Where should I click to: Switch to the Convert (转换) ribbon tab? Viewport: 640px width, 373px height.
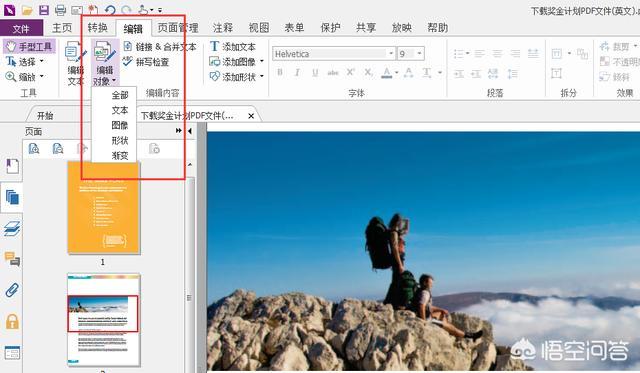pyautogui.click(x=98, y=28)
